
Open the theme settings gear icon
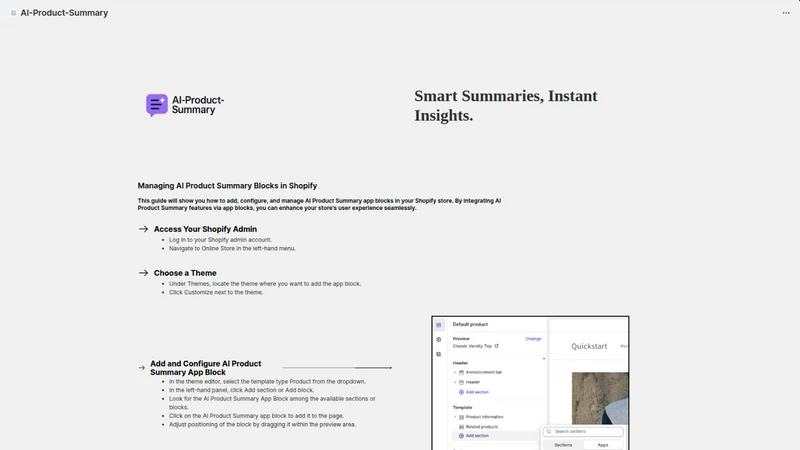pyautogui.click(x=439, y=339)
